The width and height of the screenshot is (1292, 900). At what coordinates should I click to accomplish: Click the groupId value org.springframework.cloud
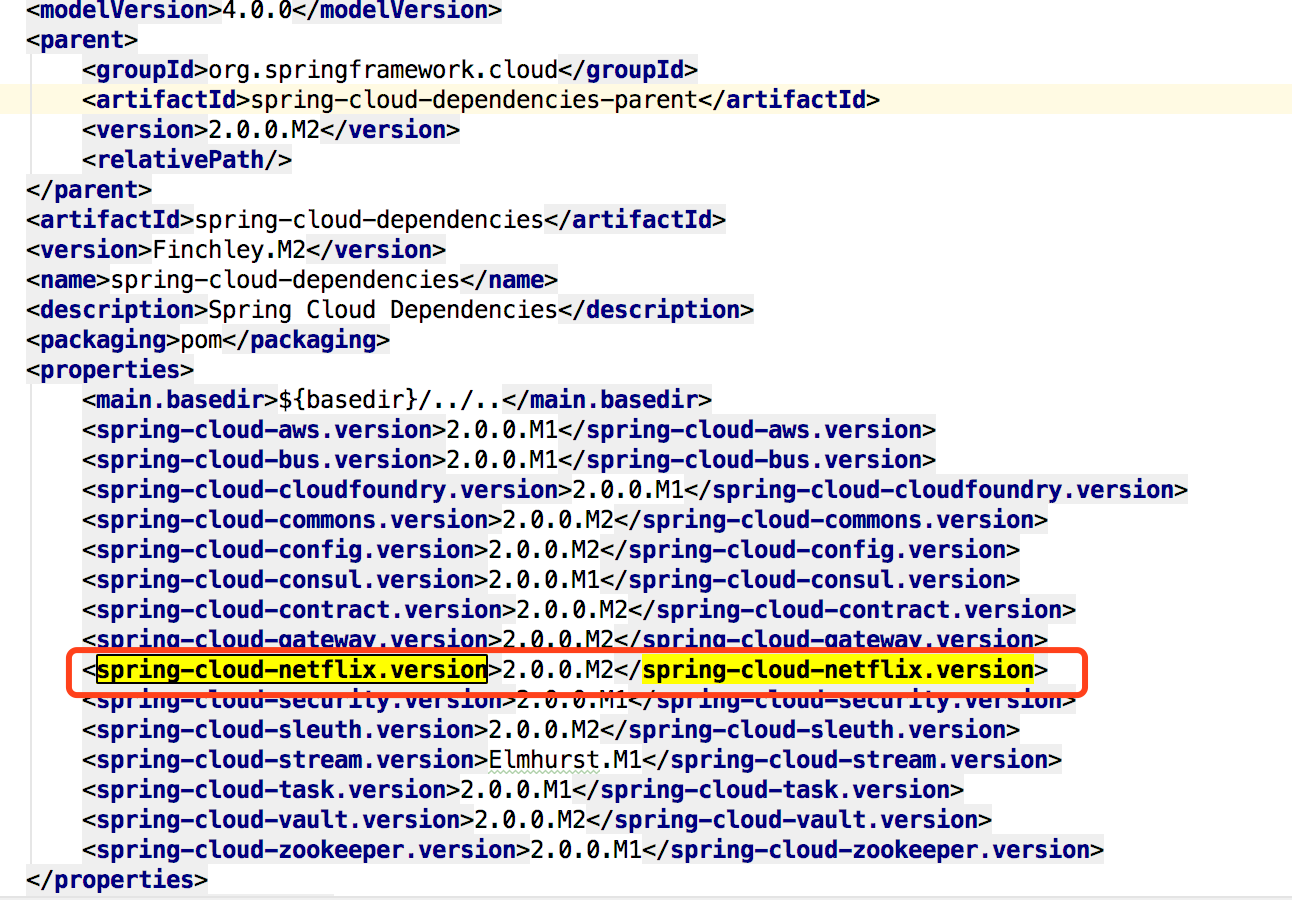pyautogui.click(x=382, y=70)
